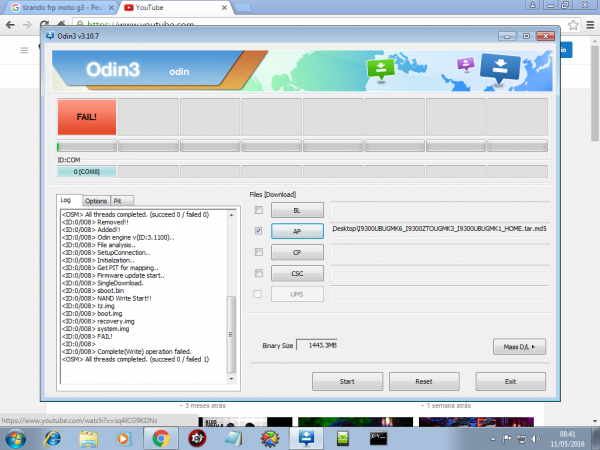The width and height of the screenshot is (600, 450).
Task: Open Chrome's three-line settings menu
Action: (x=590, y=25)
